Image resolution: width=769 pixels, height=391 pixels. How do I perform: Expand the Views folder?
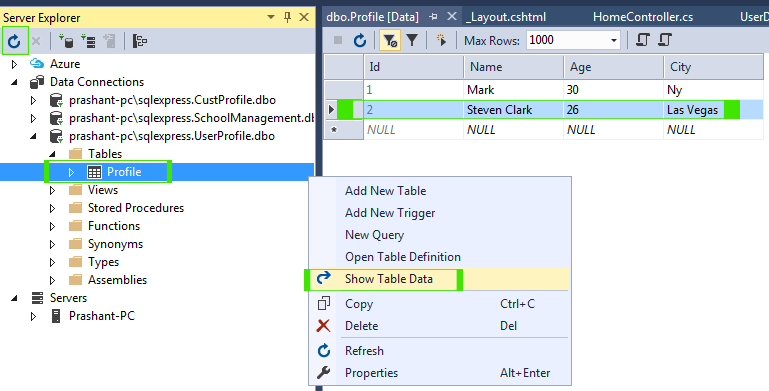(52, 190)
